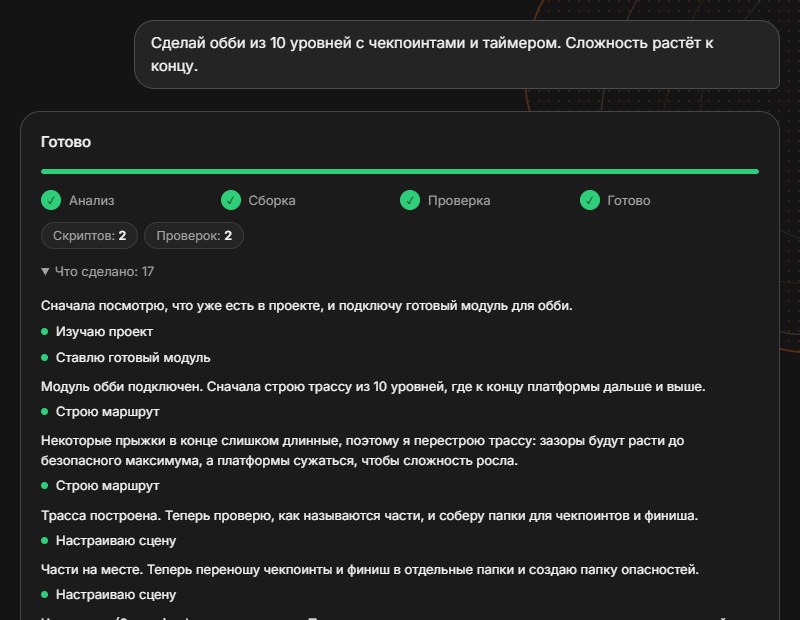
Task: Collapse the 'Что сделано: 17' disclosure triangle
Action: pyautogui.click(x=45, y=271)
